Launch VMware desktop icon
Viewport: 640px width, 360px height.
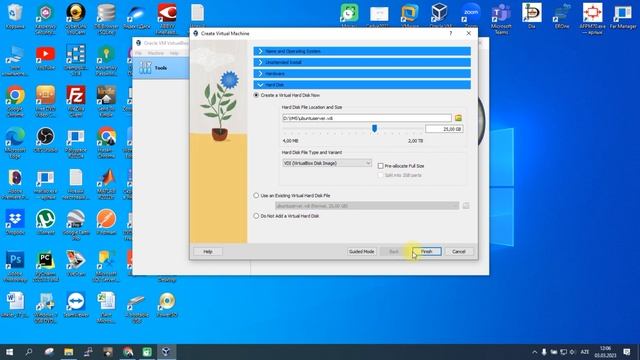pos(409,16)
